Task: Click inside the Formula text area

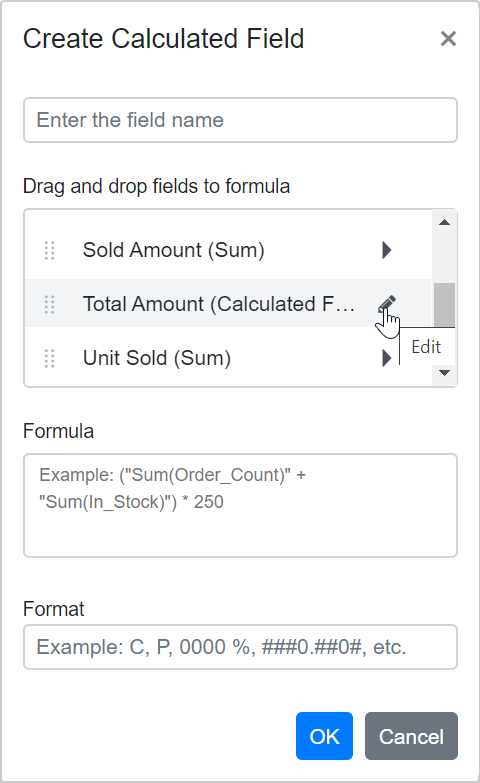Action: [x=240, y=505]
